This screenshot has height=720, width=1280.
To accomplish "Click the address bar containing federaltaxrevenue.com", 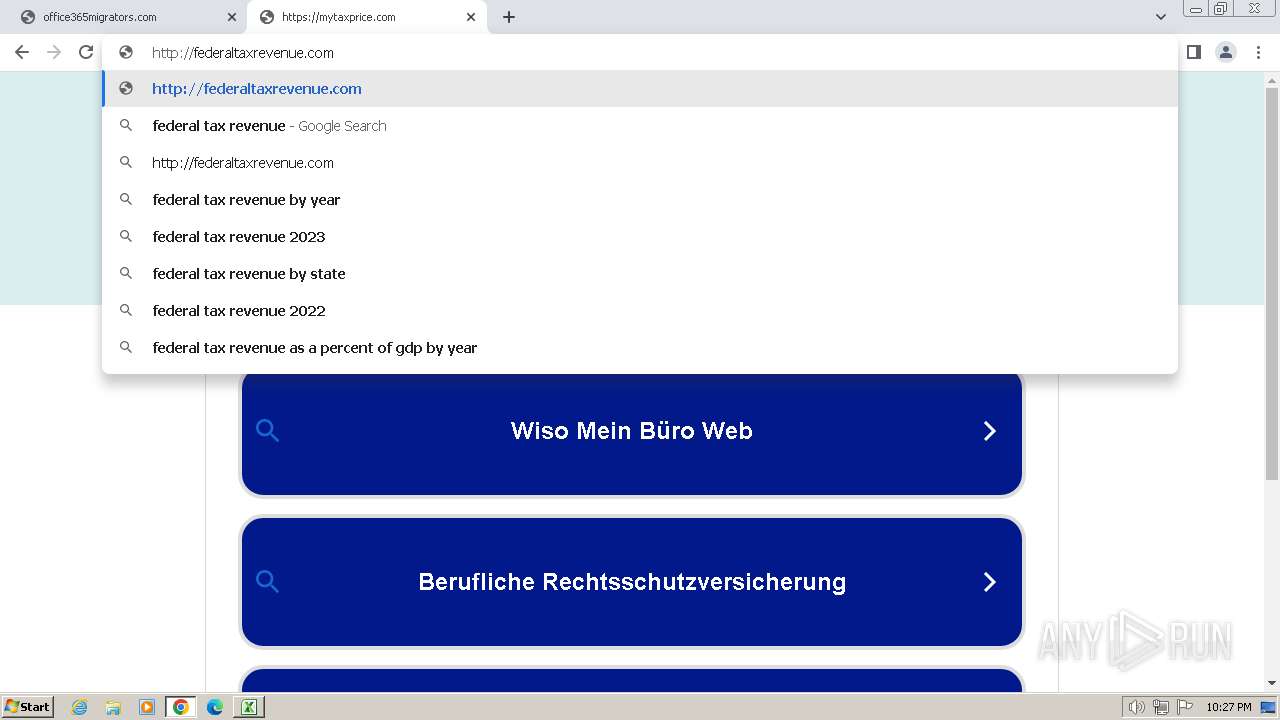I will point(640,53).
